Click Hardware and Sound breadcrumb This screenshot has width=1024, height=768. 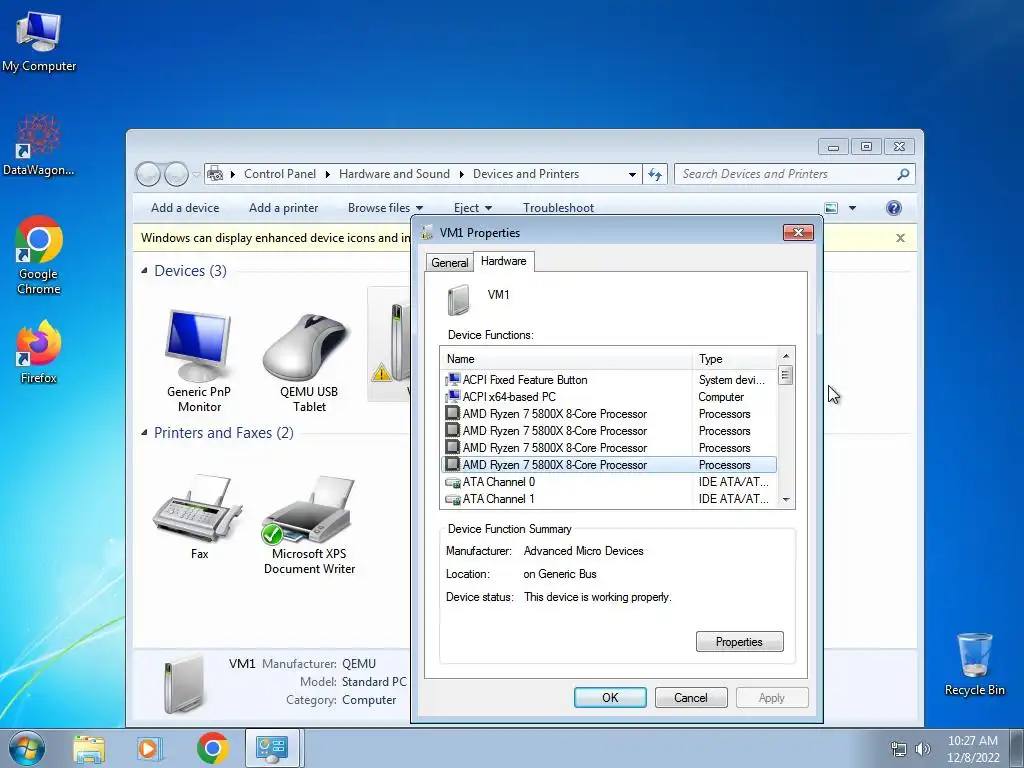394,174
